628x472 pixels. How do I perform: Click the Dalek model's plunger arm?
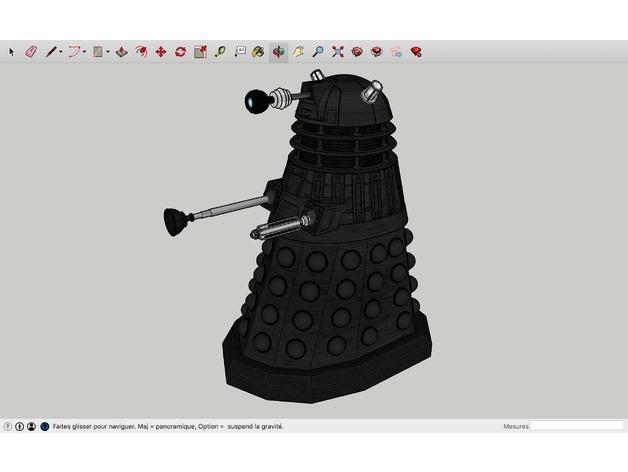pos(217,211)
